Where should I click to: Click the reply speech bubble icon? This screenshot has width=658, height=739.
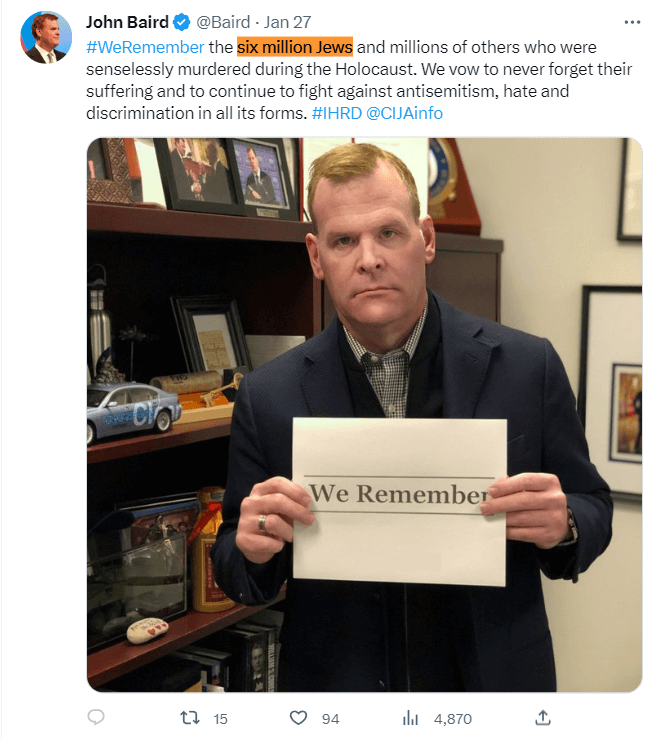tap(96, 717)
